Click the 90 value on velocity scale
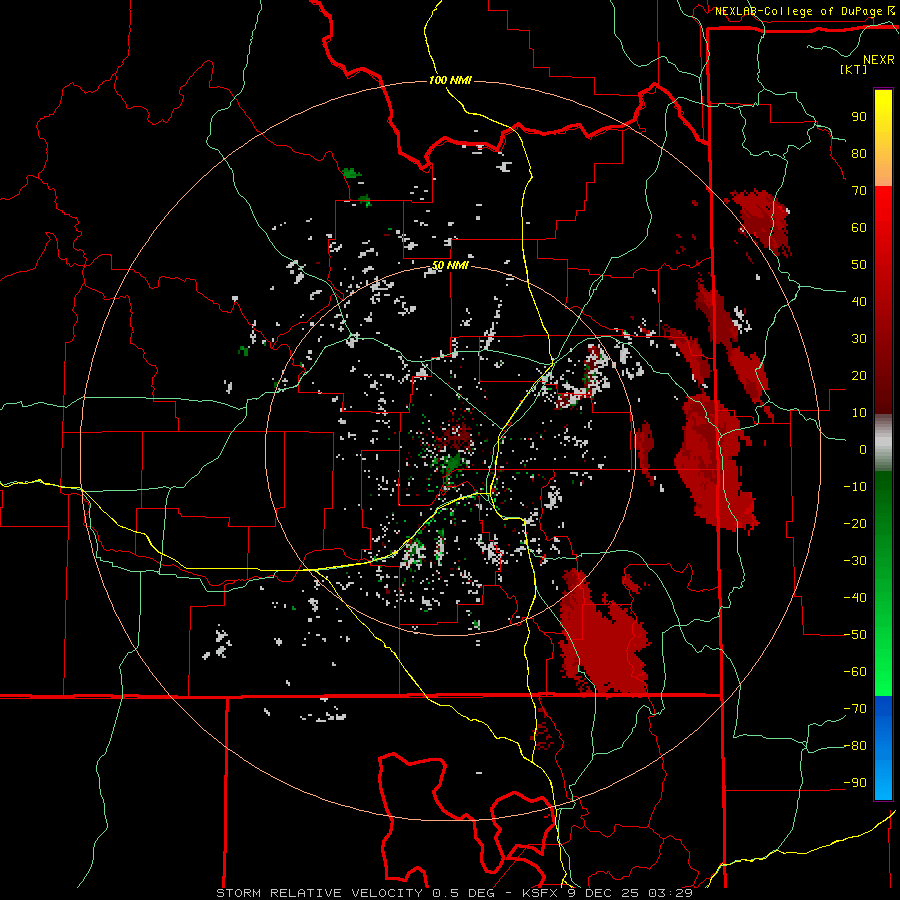 (x=859, y=117)
